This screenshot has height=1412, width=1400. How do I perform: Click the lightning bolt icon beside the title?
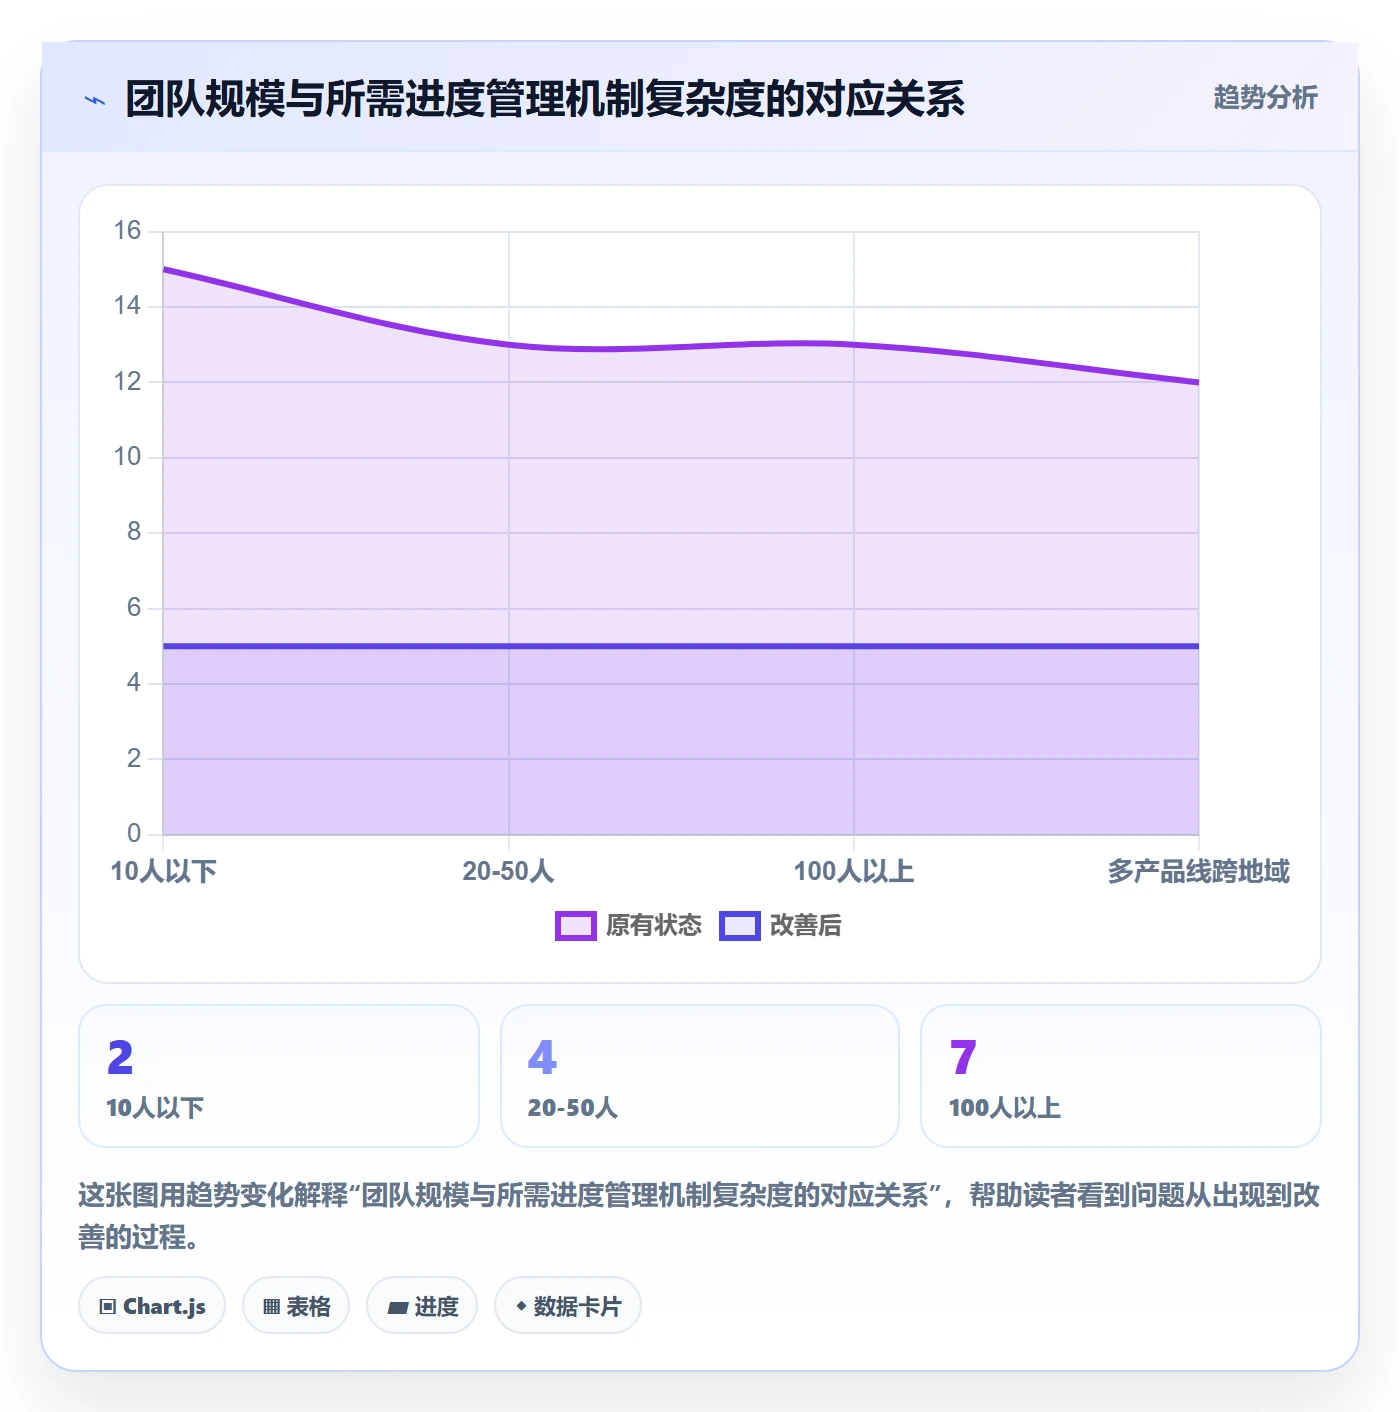click(95, 100)
